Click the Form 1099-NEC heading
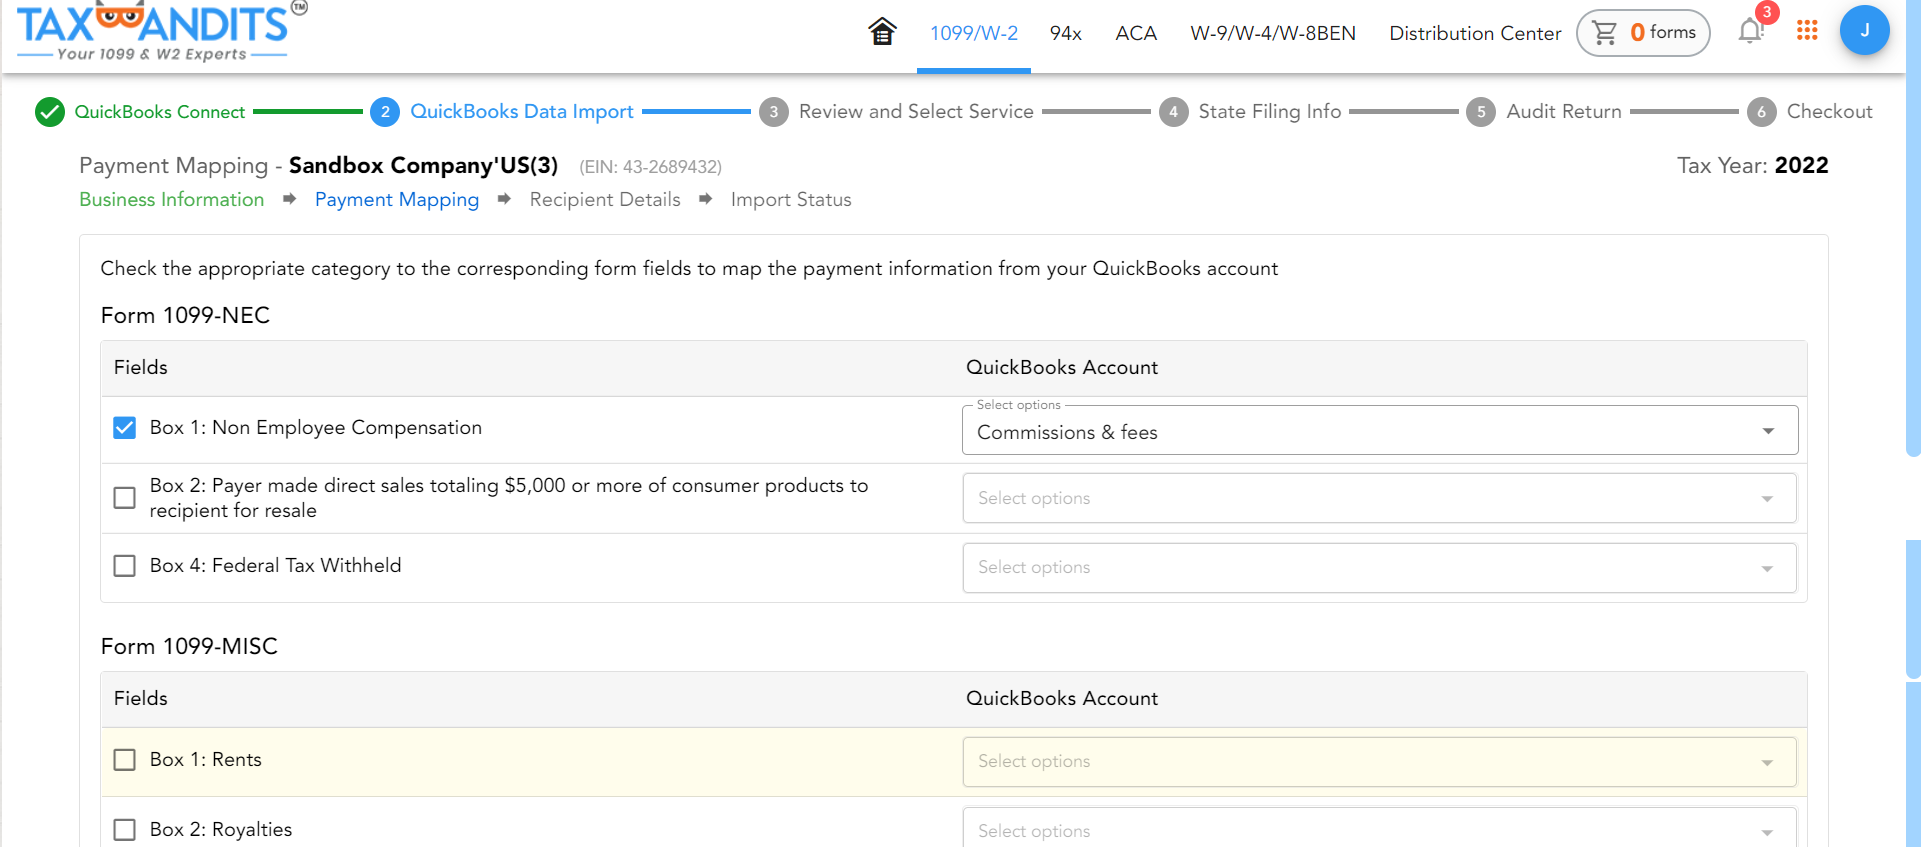The width and height of the screenshot is (1921, 847). coord(185,315)
